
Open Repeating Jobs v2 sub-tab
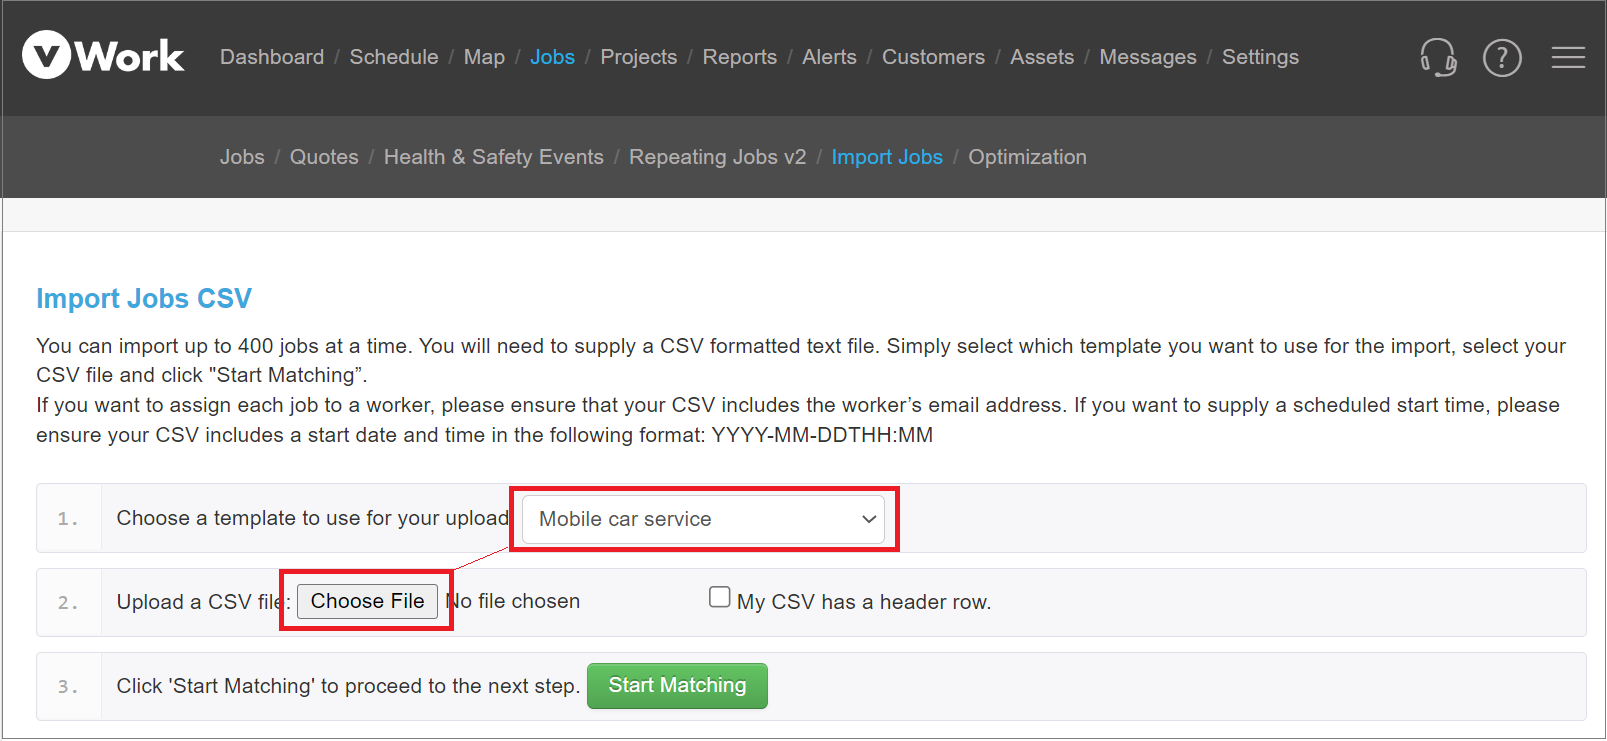point(717,157)
